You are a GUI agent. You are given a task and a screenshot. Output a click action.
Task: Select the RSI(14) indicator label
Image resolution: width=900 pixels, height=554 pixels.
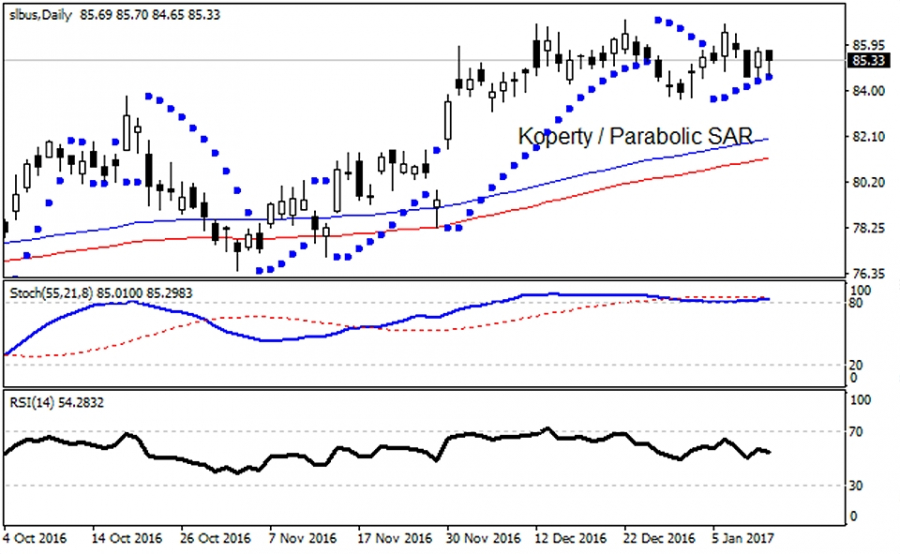pyautogui.click(x=32, y=403)
